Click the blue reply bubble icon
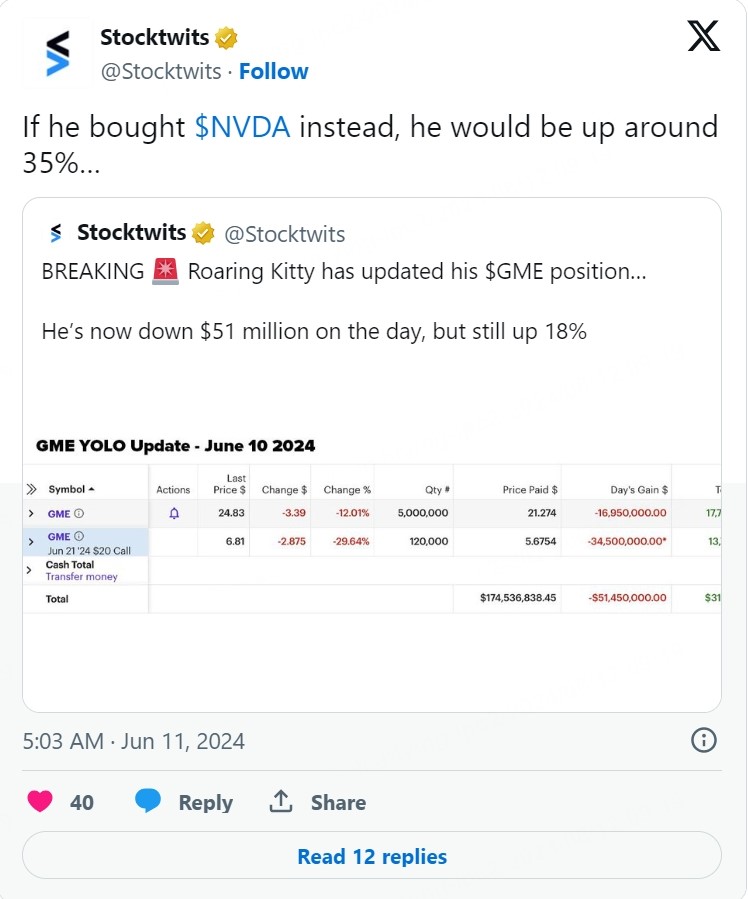The width and height of the screenshot is (748, 899). [148, 802]
